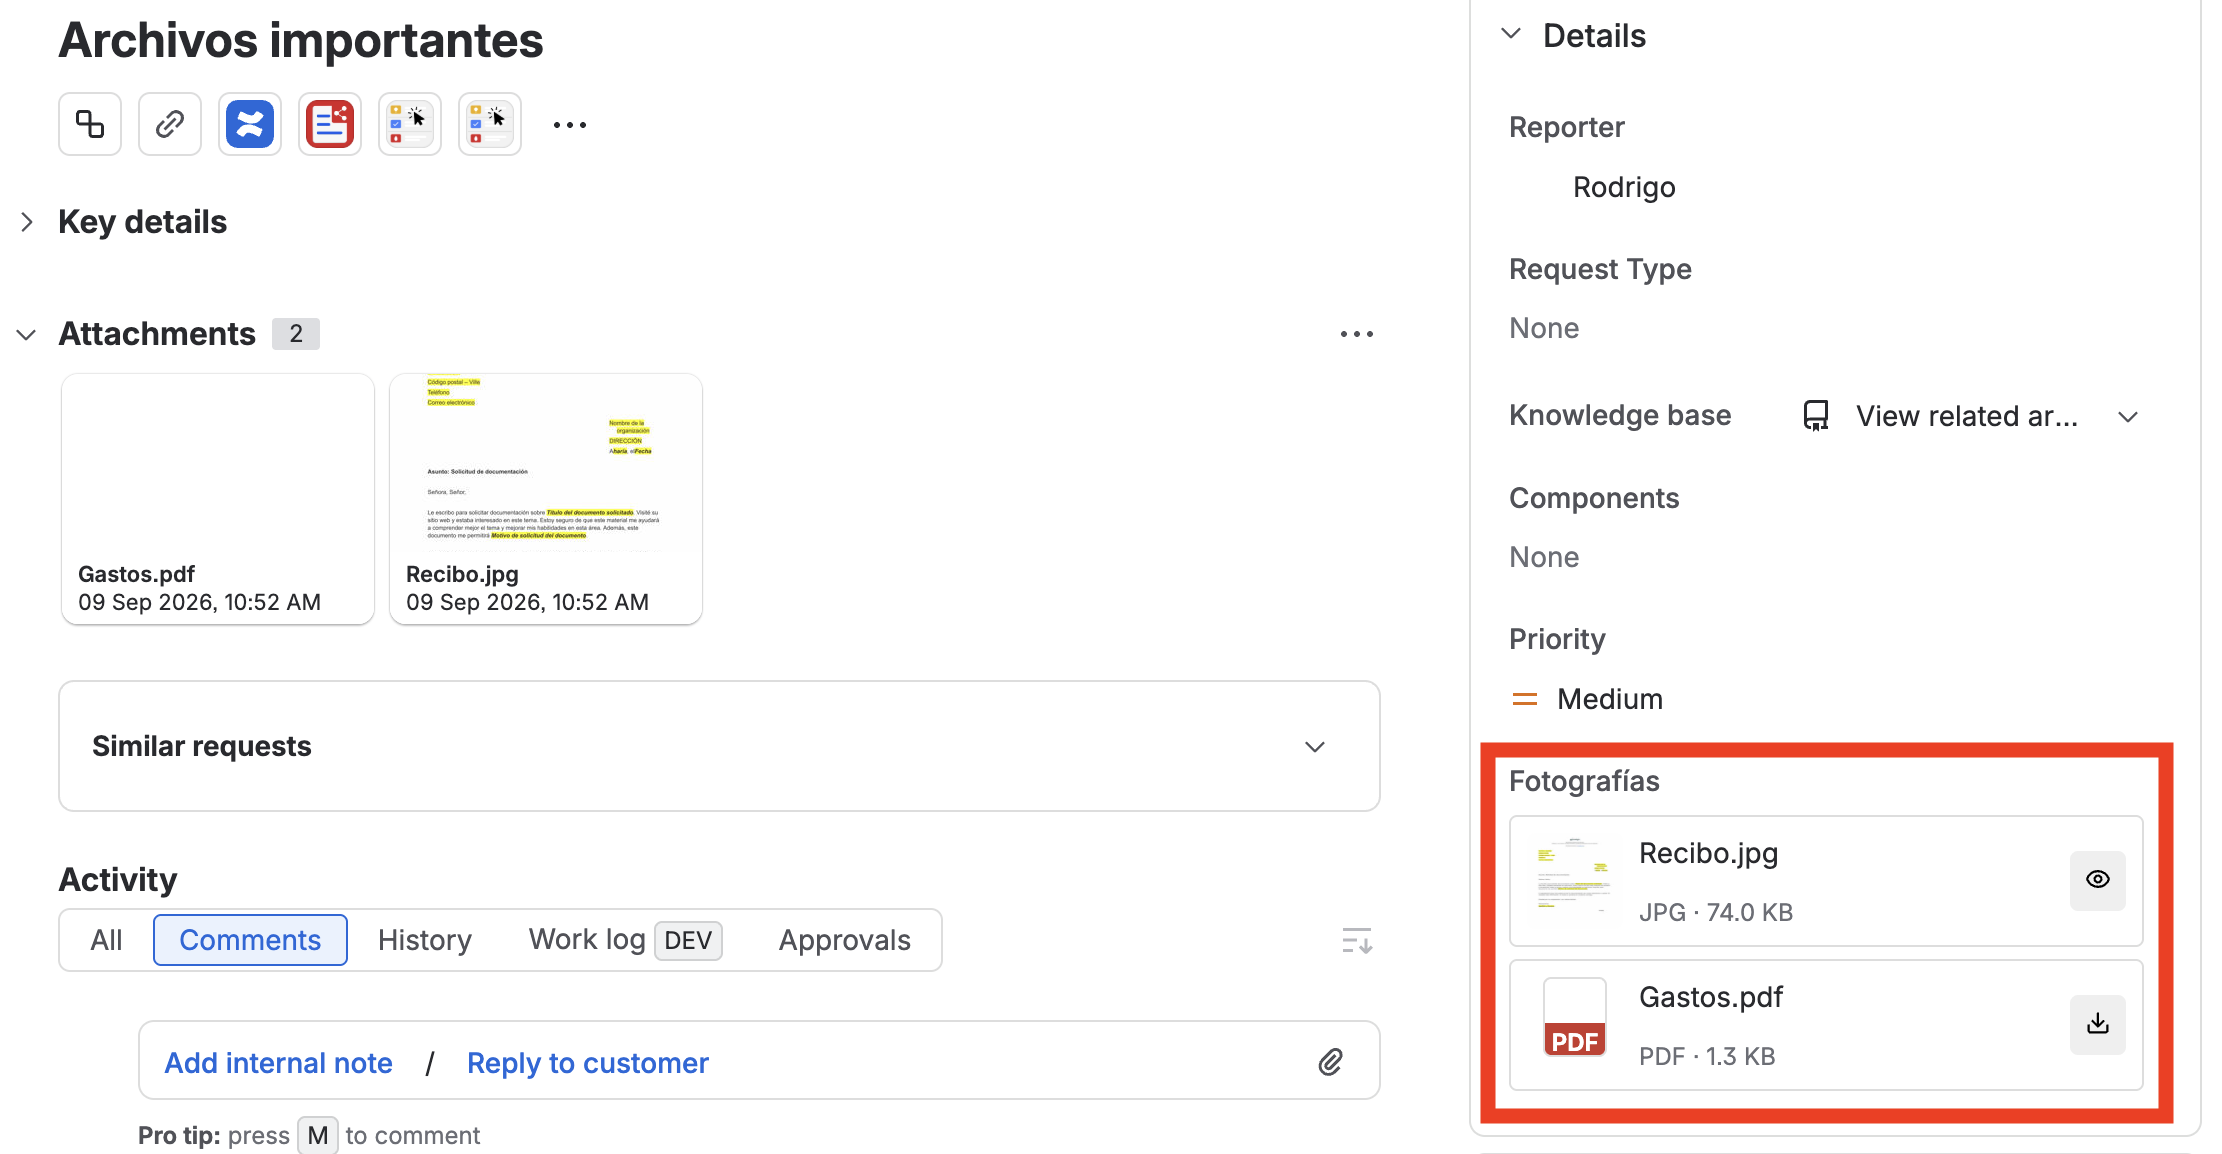Click the Gastos.pdf name in Fotografías
The height and width of the screenshot is (1154, 2222).
(1711, 997)
